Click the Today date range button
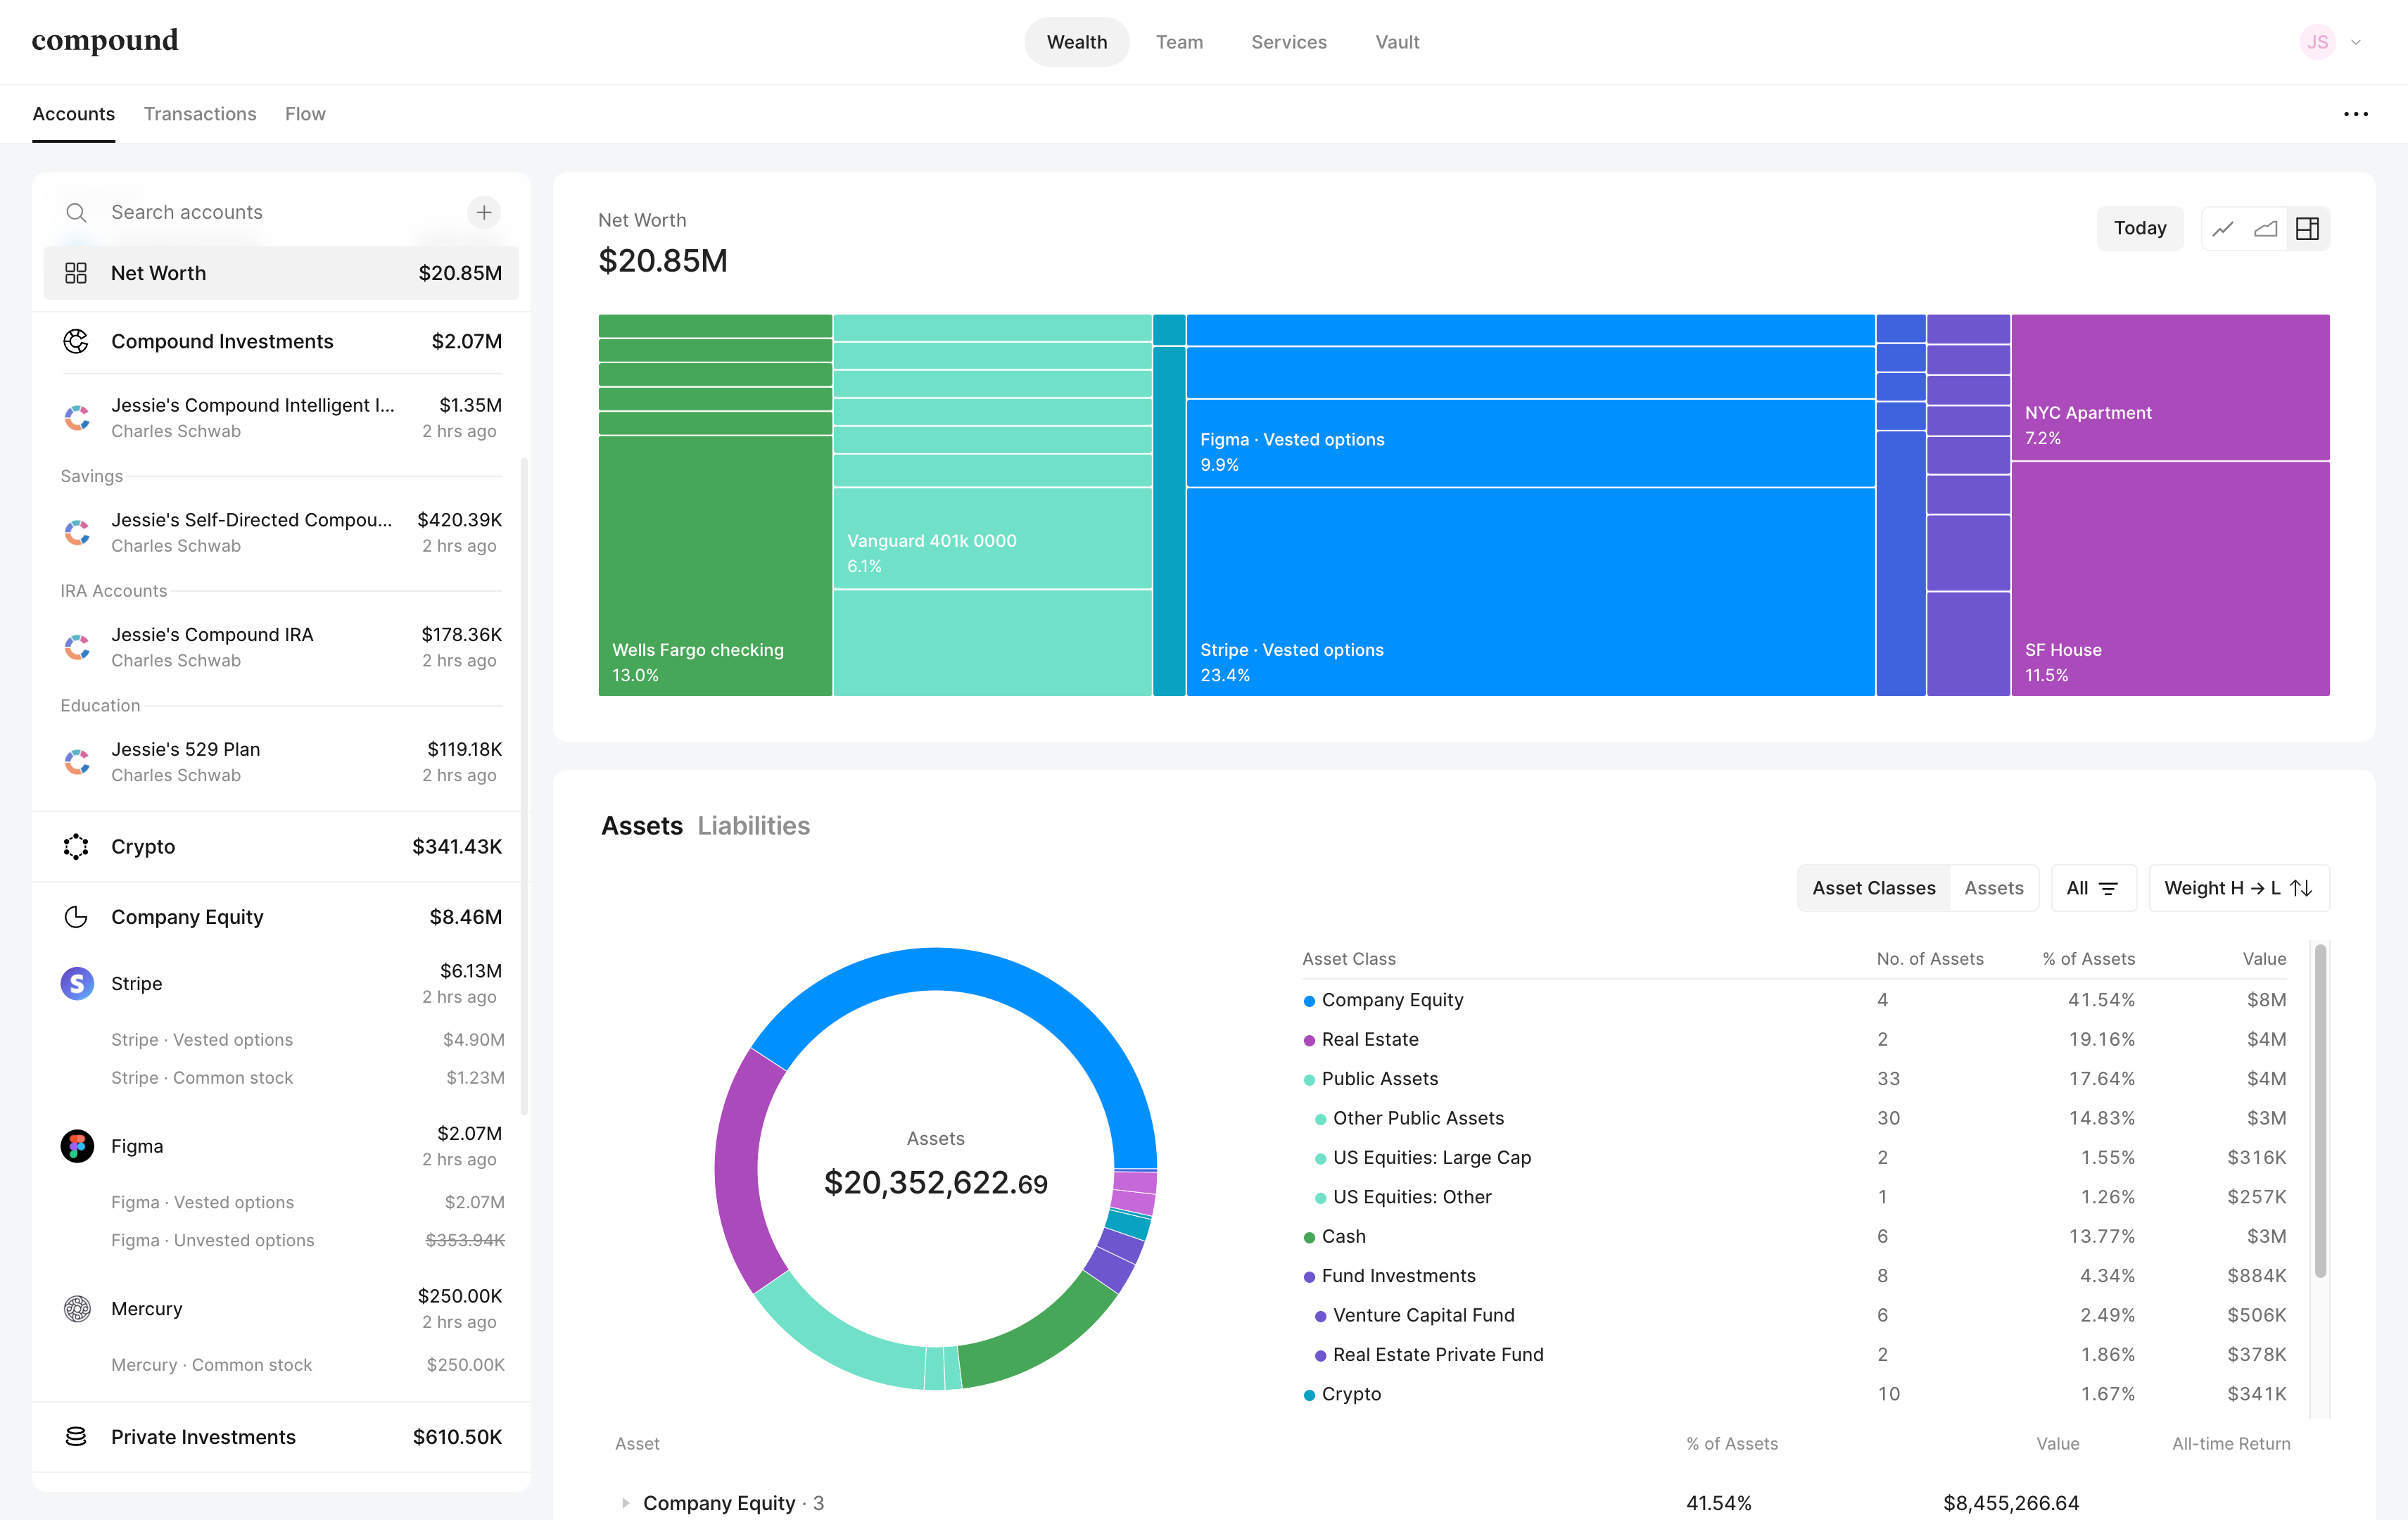 [2140, 229]
